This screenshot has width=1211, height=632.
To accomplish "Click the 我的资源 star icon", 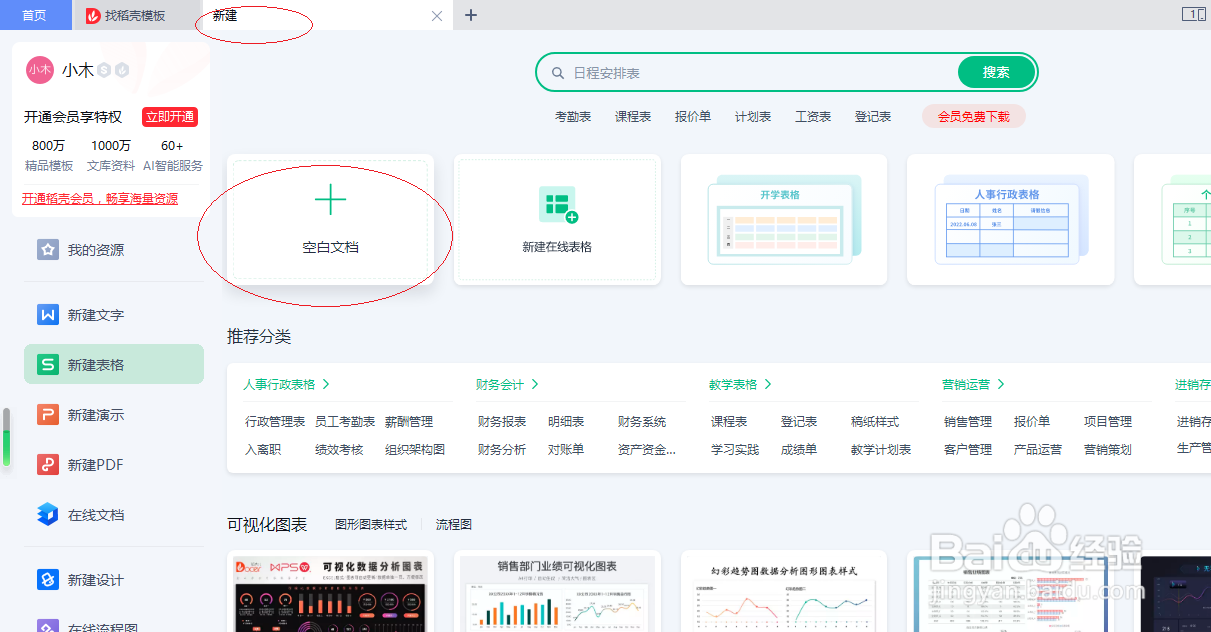I will [48, 250].
